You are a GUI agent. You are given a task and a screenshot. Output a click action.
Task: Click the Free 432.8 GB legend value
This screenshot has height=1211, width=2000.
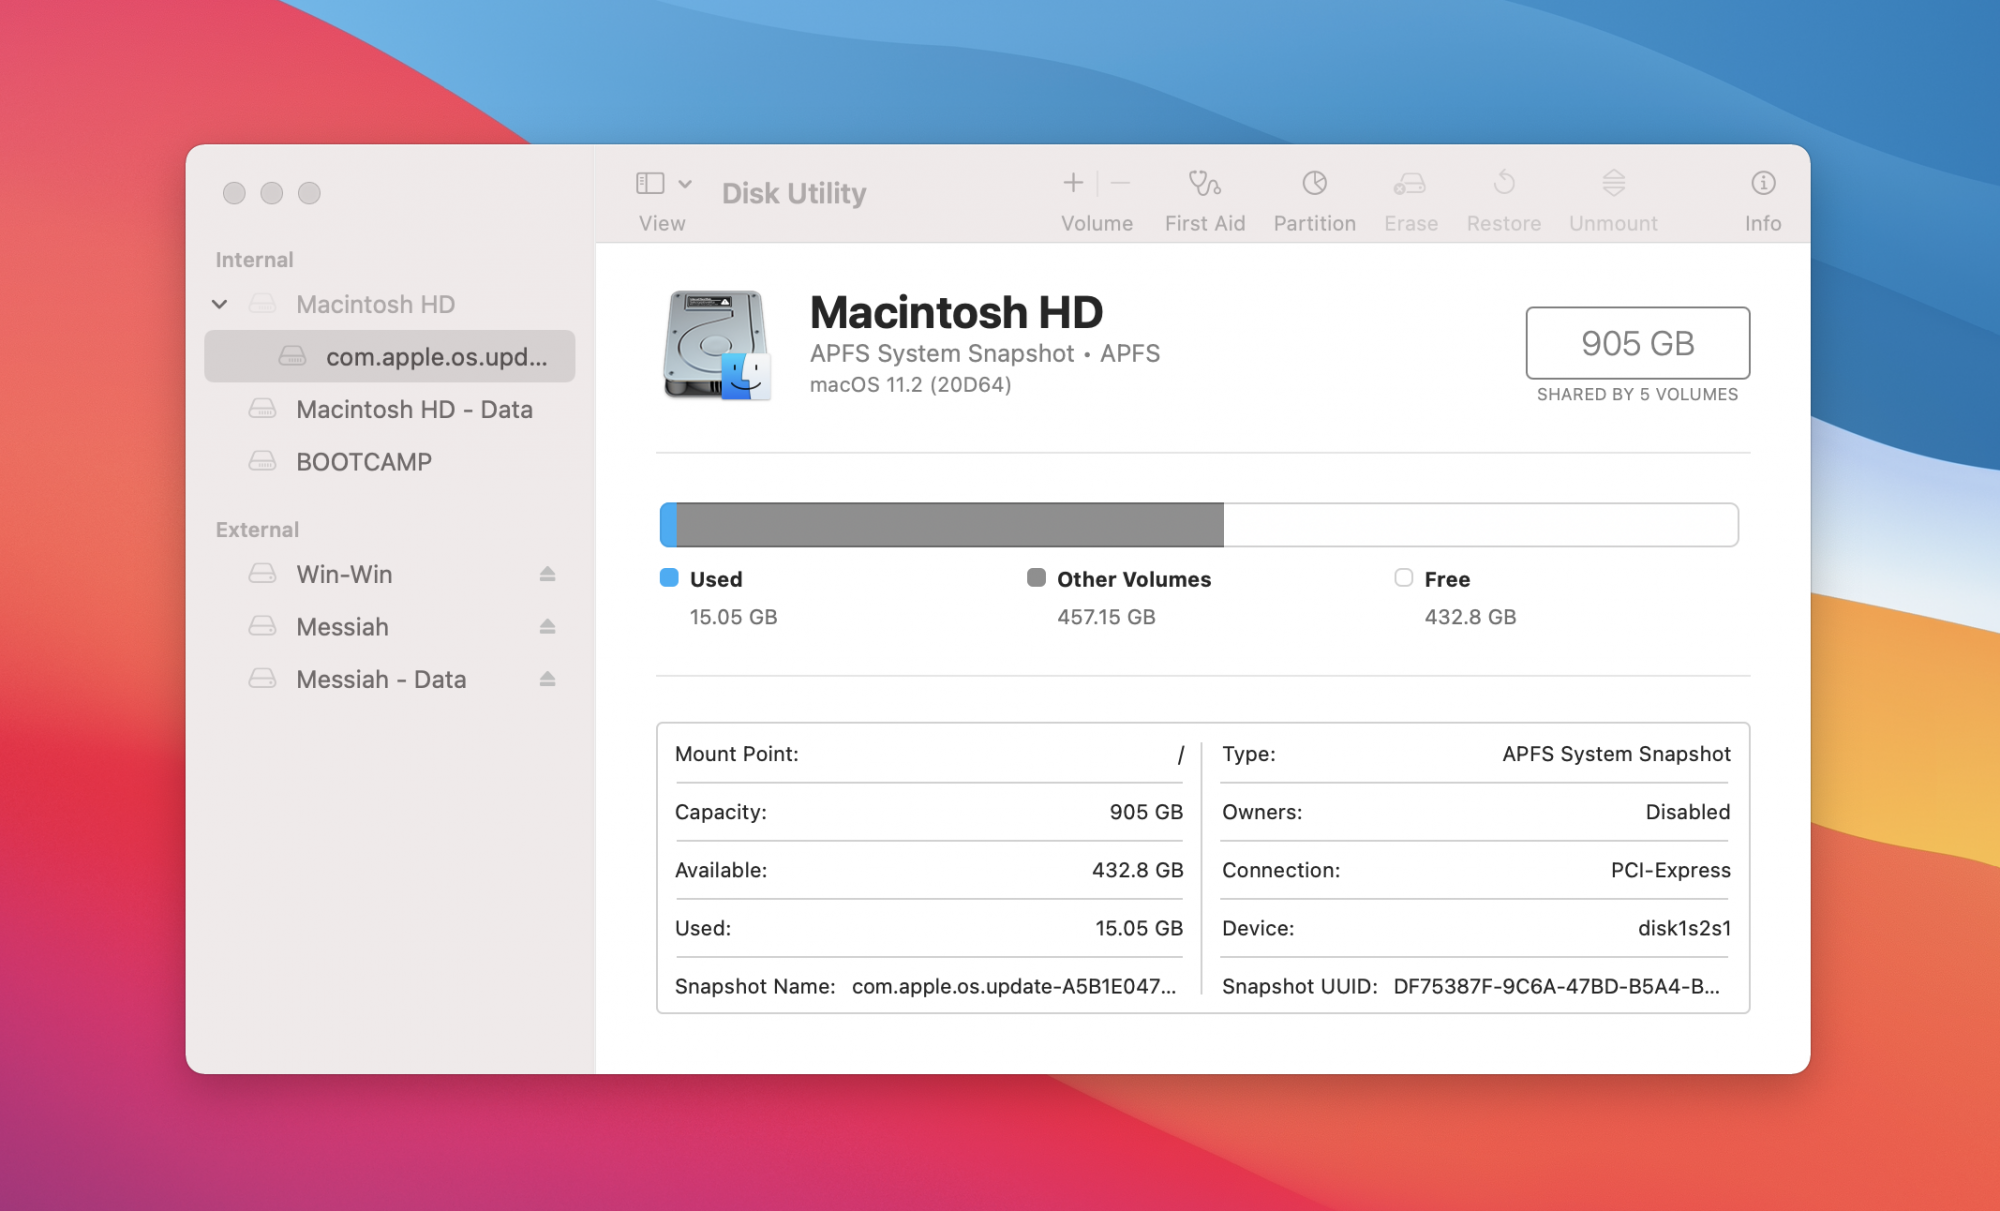(x=1470, y=617)
